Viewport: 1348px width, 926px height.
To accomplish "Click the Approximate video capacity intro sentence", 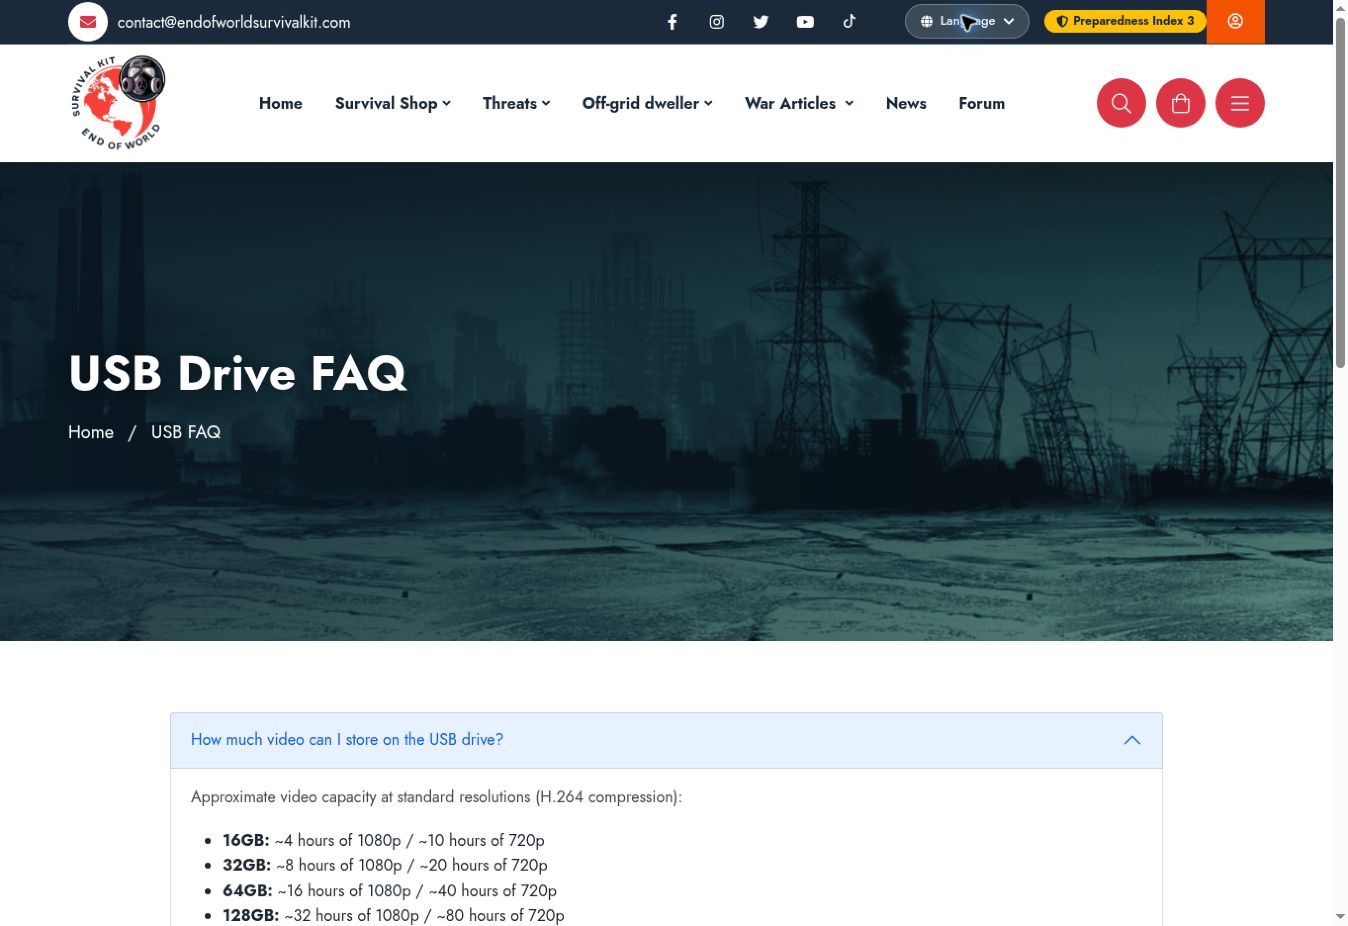I will click(x=436, y=797).
